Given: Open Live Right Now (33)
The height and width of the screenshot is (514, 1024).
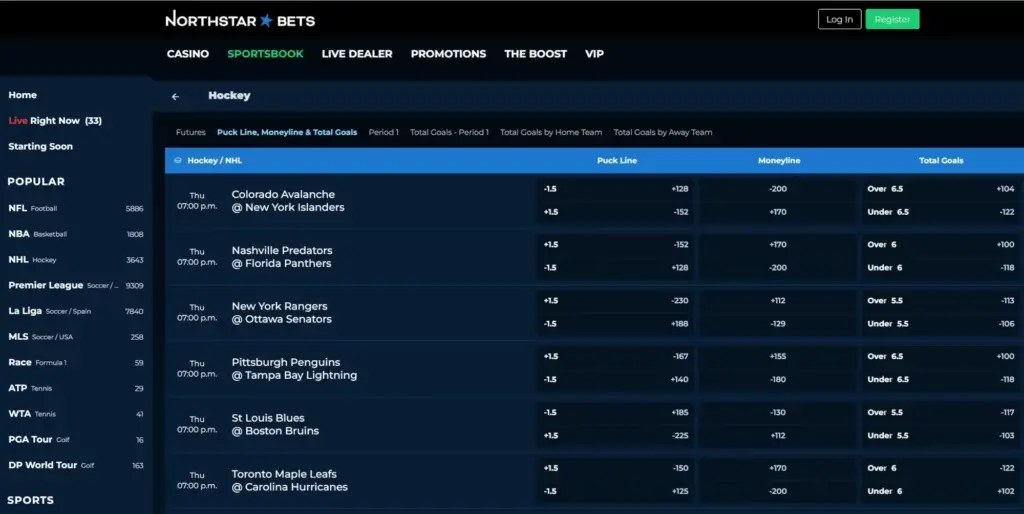Looking at the screenshot, I should pos(56,120).
